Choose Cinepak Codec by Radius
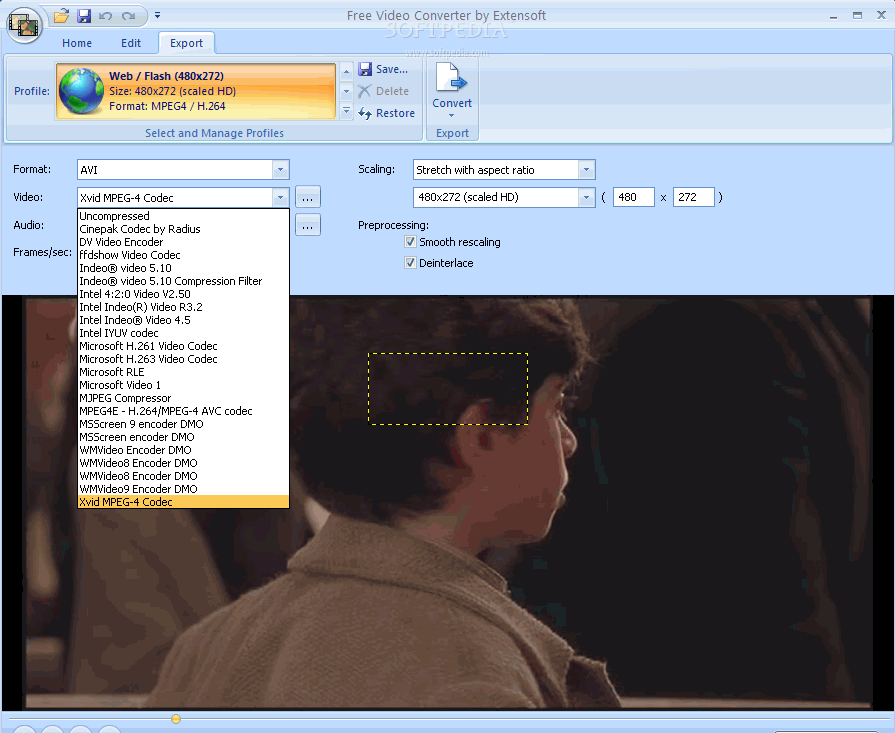895x733 pixels. pyautogui.click(x=183, y=229)
